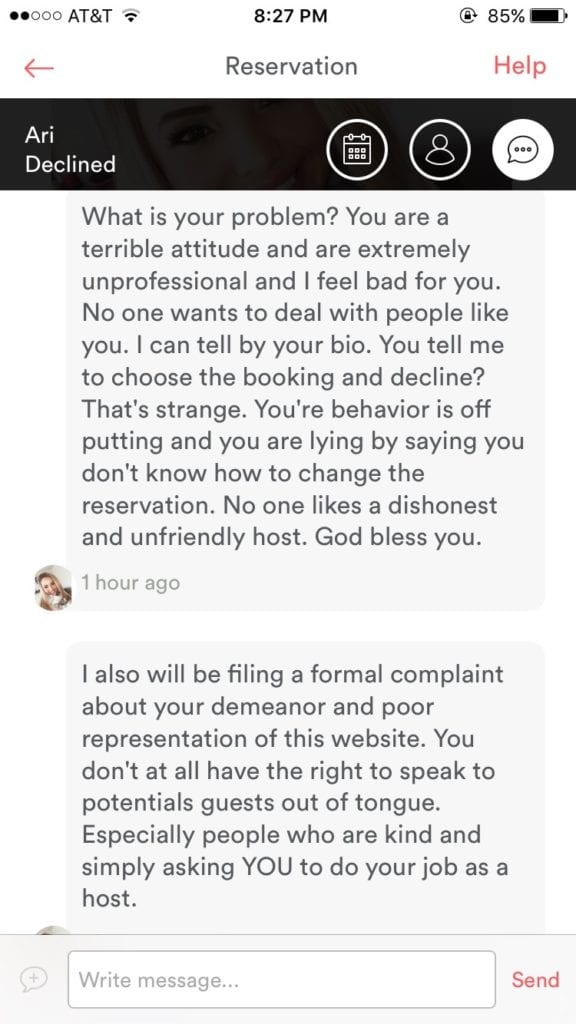
Task: Open the guest profile icon
Action: click(x=440, y=150)
